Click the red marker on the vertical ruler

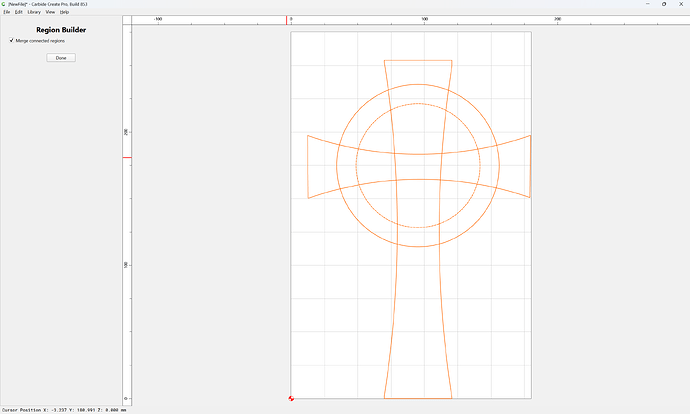127,157
